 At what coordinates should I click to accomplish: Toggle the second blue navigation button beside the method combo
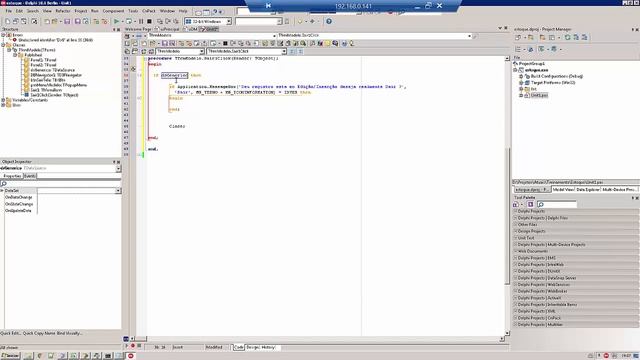[300, 51]
